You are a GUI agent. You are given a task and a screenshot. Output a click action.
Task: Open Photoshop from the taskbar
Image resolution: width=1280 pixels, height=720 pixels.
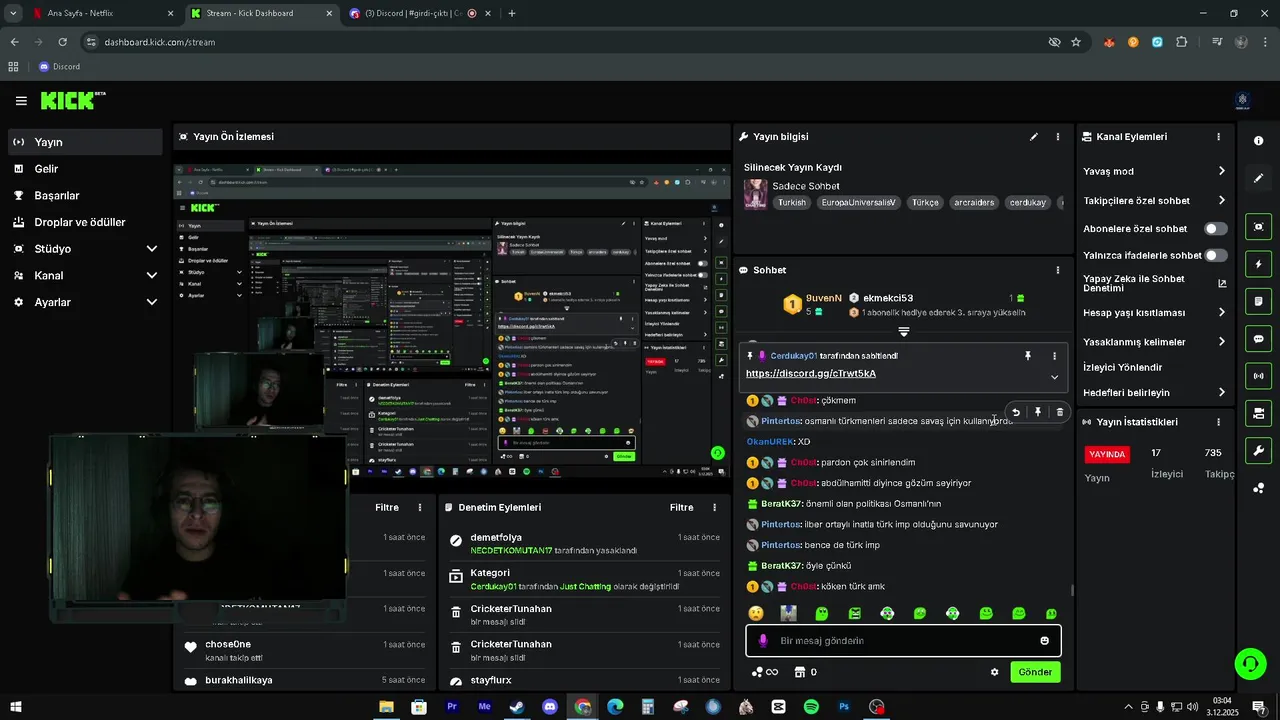pos(844,707)
